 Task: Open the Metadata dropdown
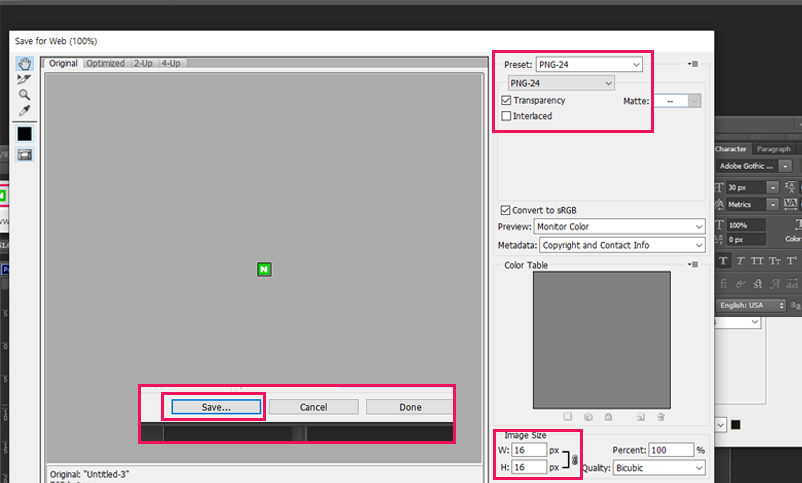coord(622,245)
